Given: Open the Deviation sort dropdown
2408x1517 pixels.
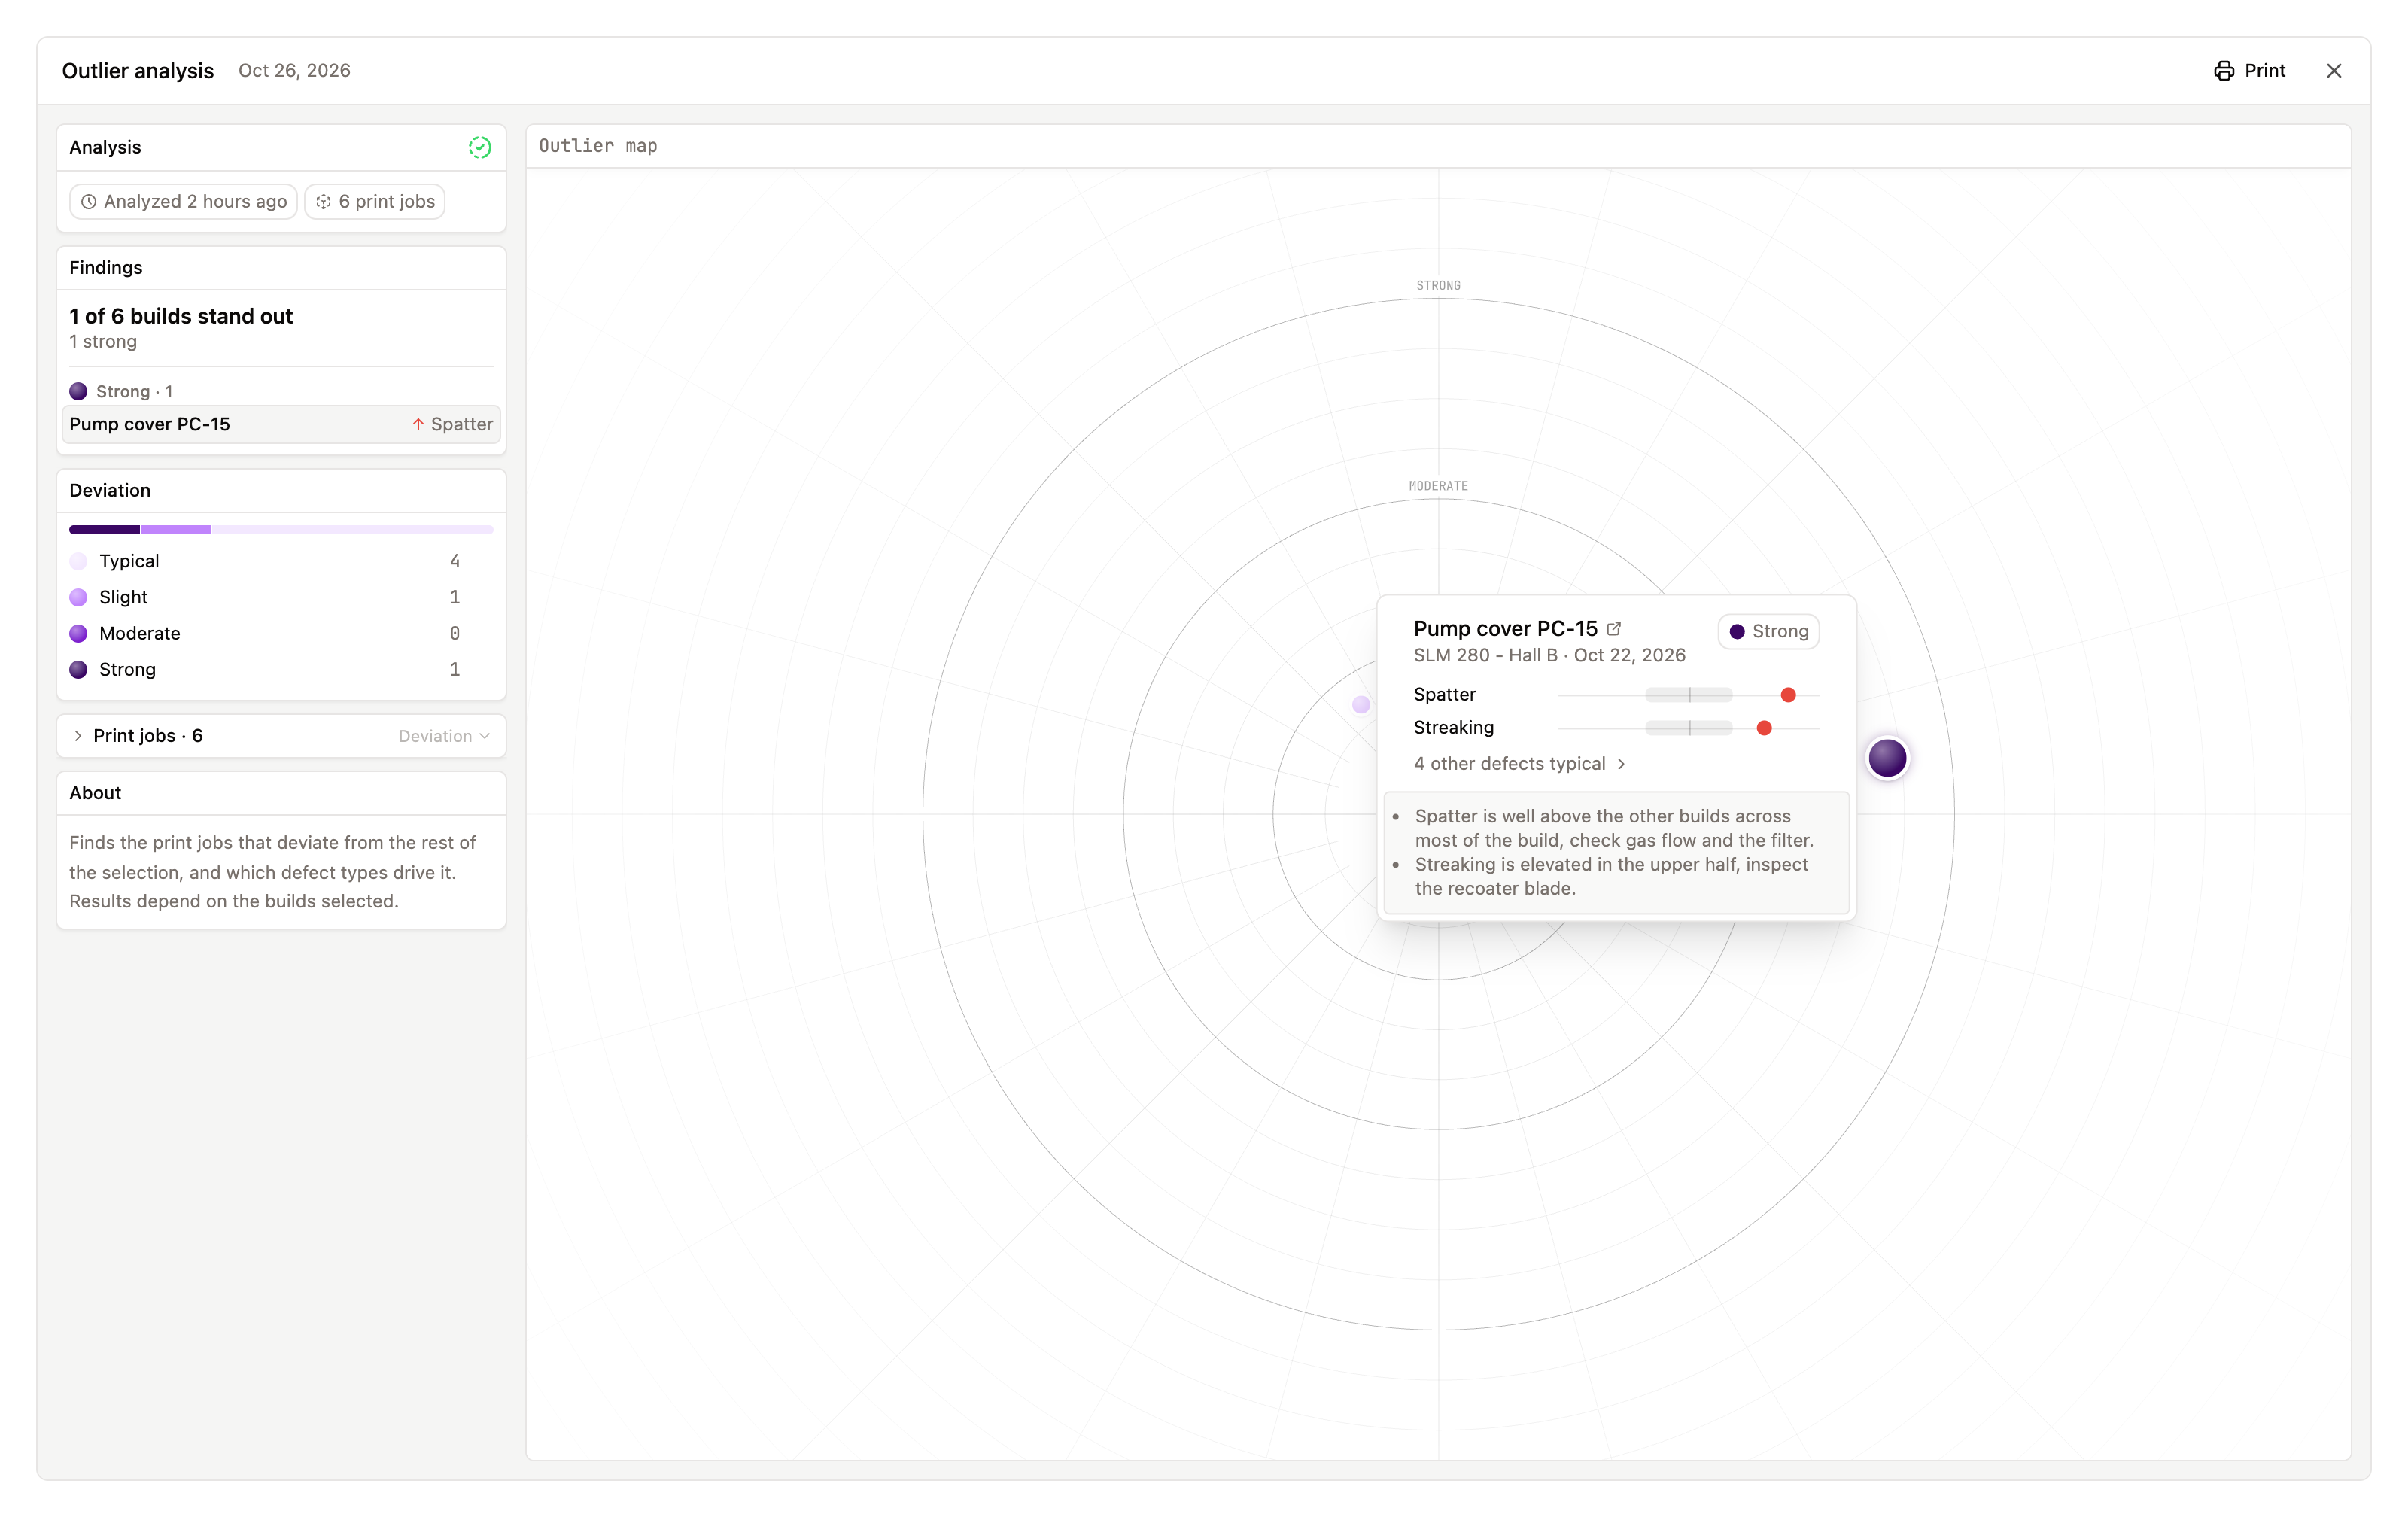Looking at the screenshot, I should [444, 736].
